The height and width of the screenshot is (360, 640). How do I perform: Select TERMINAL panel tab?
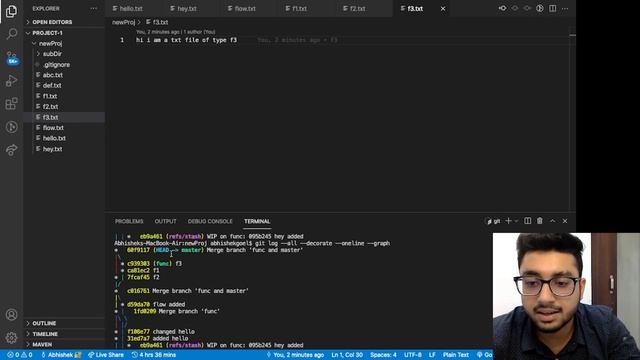coord(257,221)
